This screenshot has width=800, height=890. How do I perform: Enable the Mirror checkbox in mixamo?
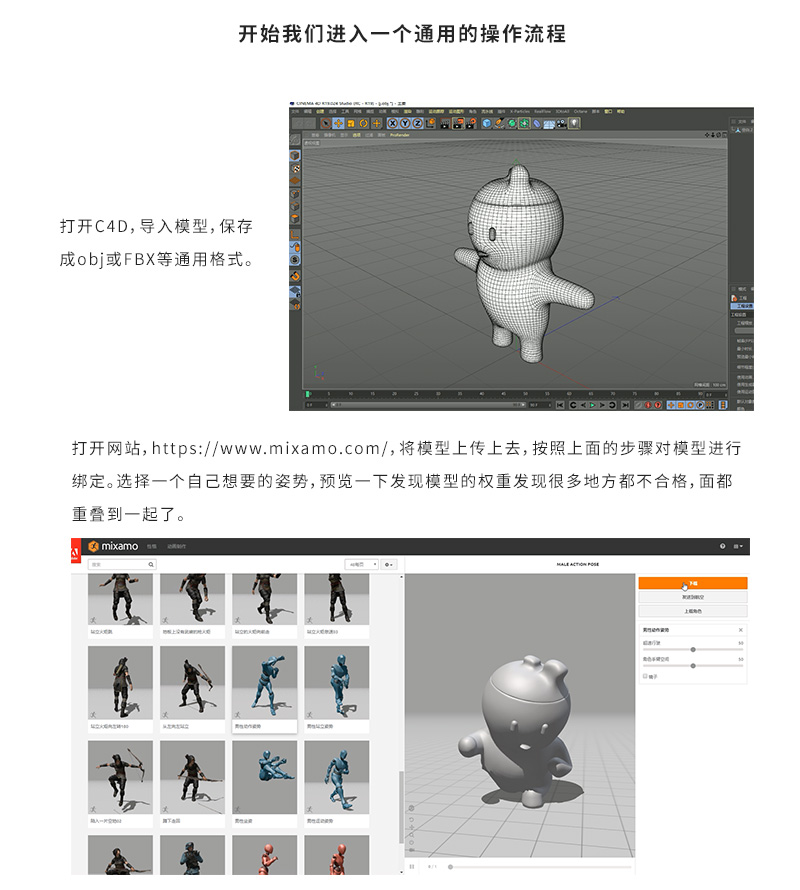645,676
